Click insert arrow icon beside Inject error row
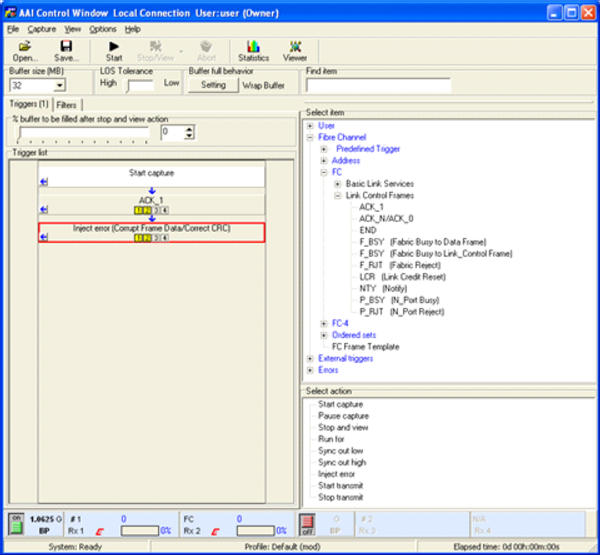600x555 pixels. point(44,237)
